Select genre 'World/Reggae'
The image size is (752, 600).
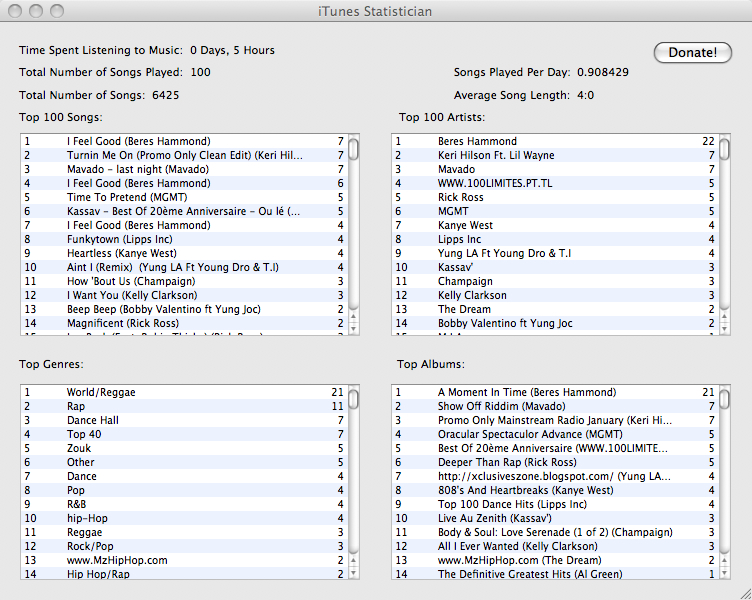pyautogui.click(x=185, y=392)
